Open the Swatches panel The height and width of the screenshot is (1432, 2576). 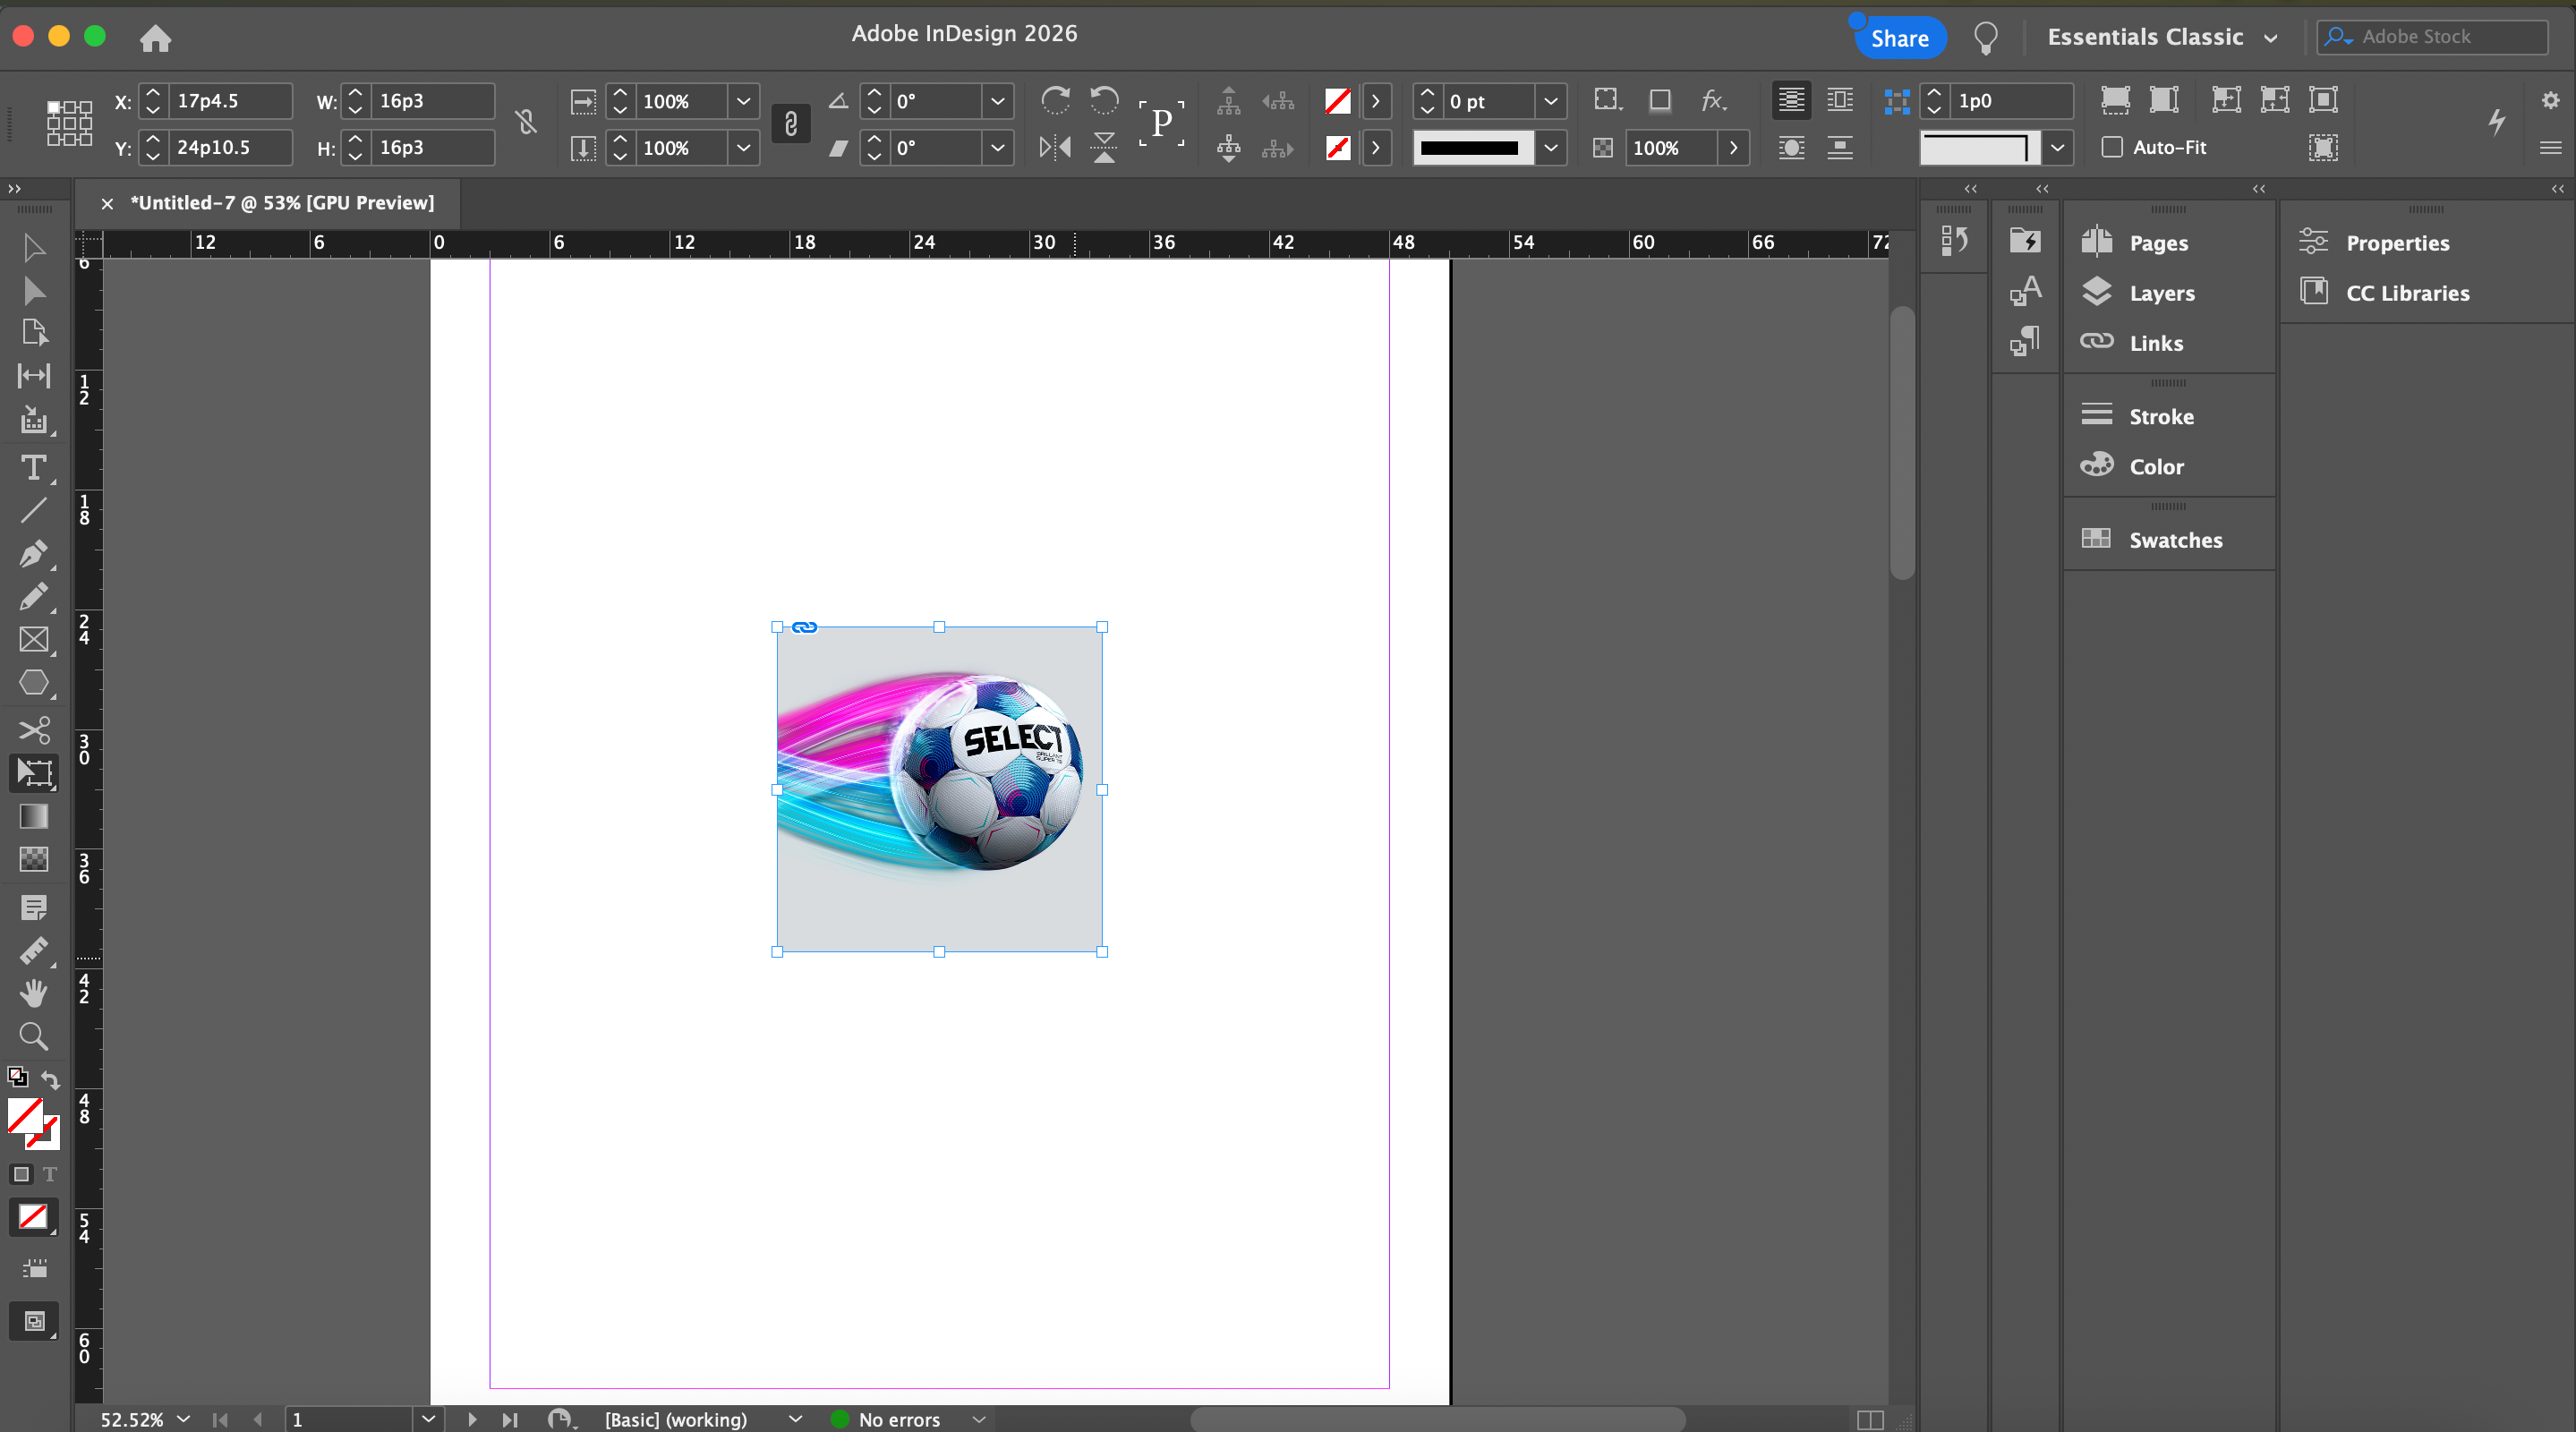[2175, 540]
